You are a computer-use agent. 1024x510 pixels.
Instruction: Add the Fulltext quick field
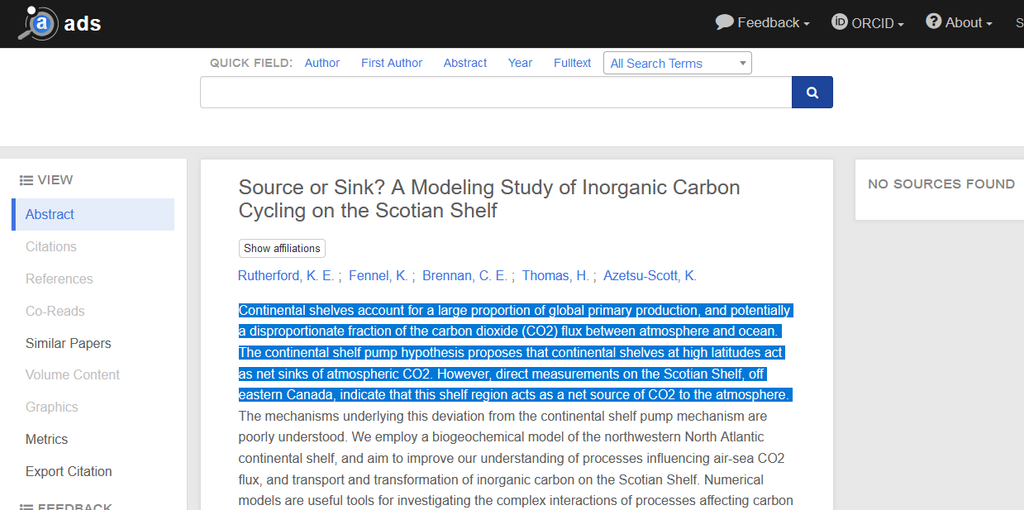click(x=572, y=63)
